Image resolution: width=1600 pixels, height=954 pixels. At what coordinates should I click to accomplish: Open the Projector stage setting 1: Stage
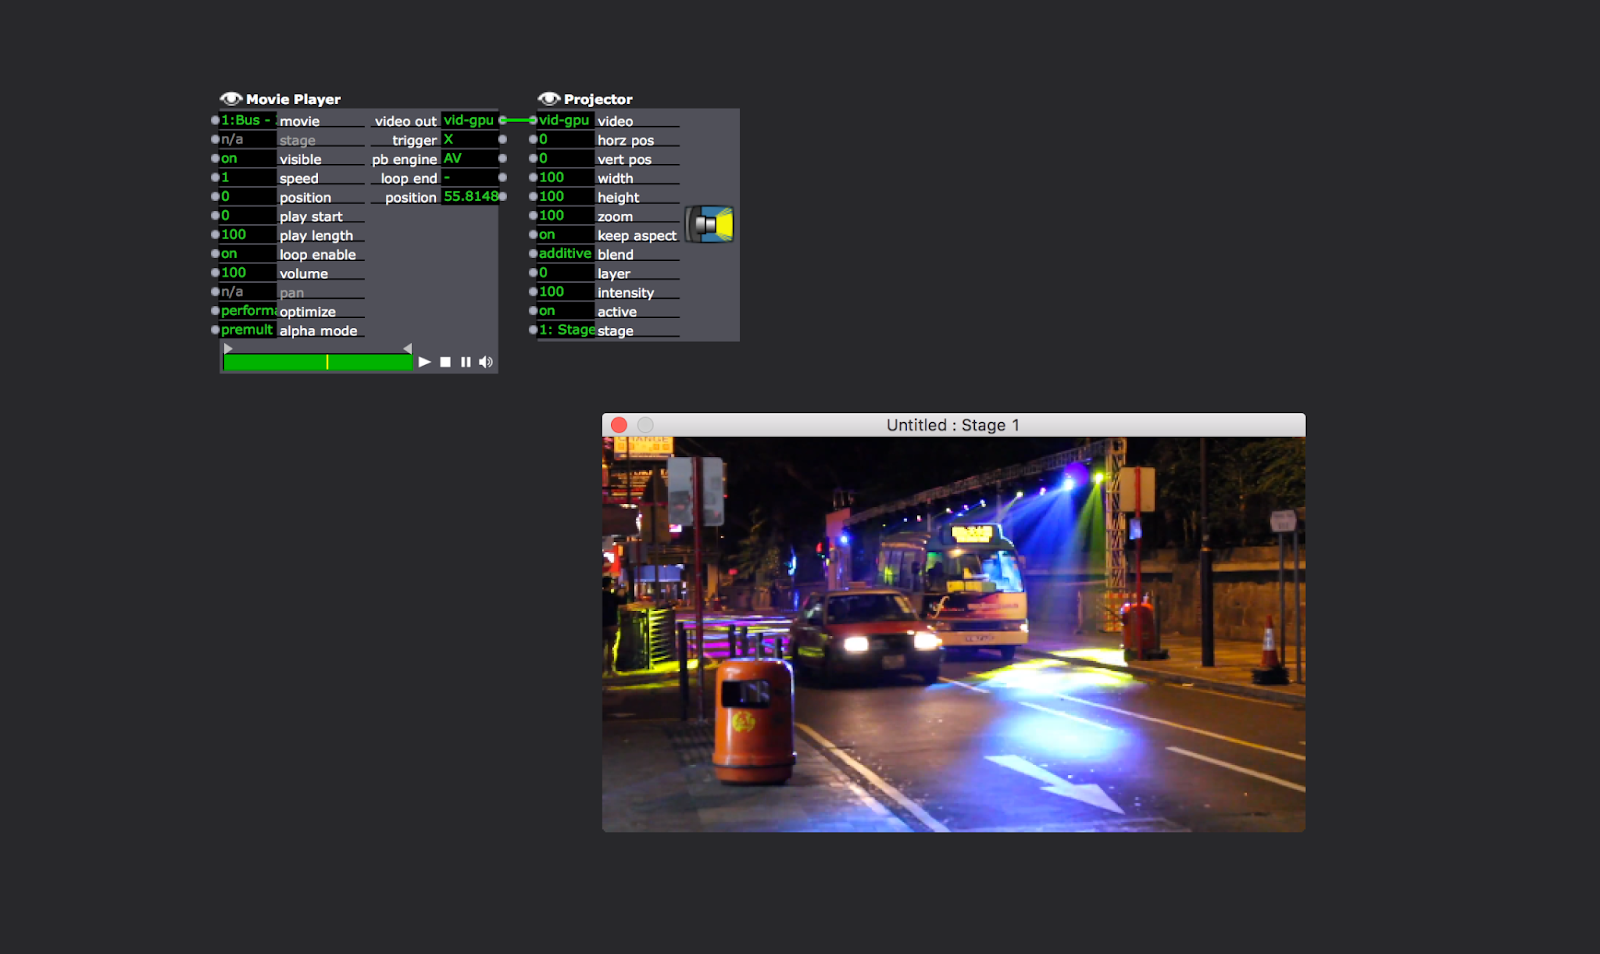coord(566,329)
